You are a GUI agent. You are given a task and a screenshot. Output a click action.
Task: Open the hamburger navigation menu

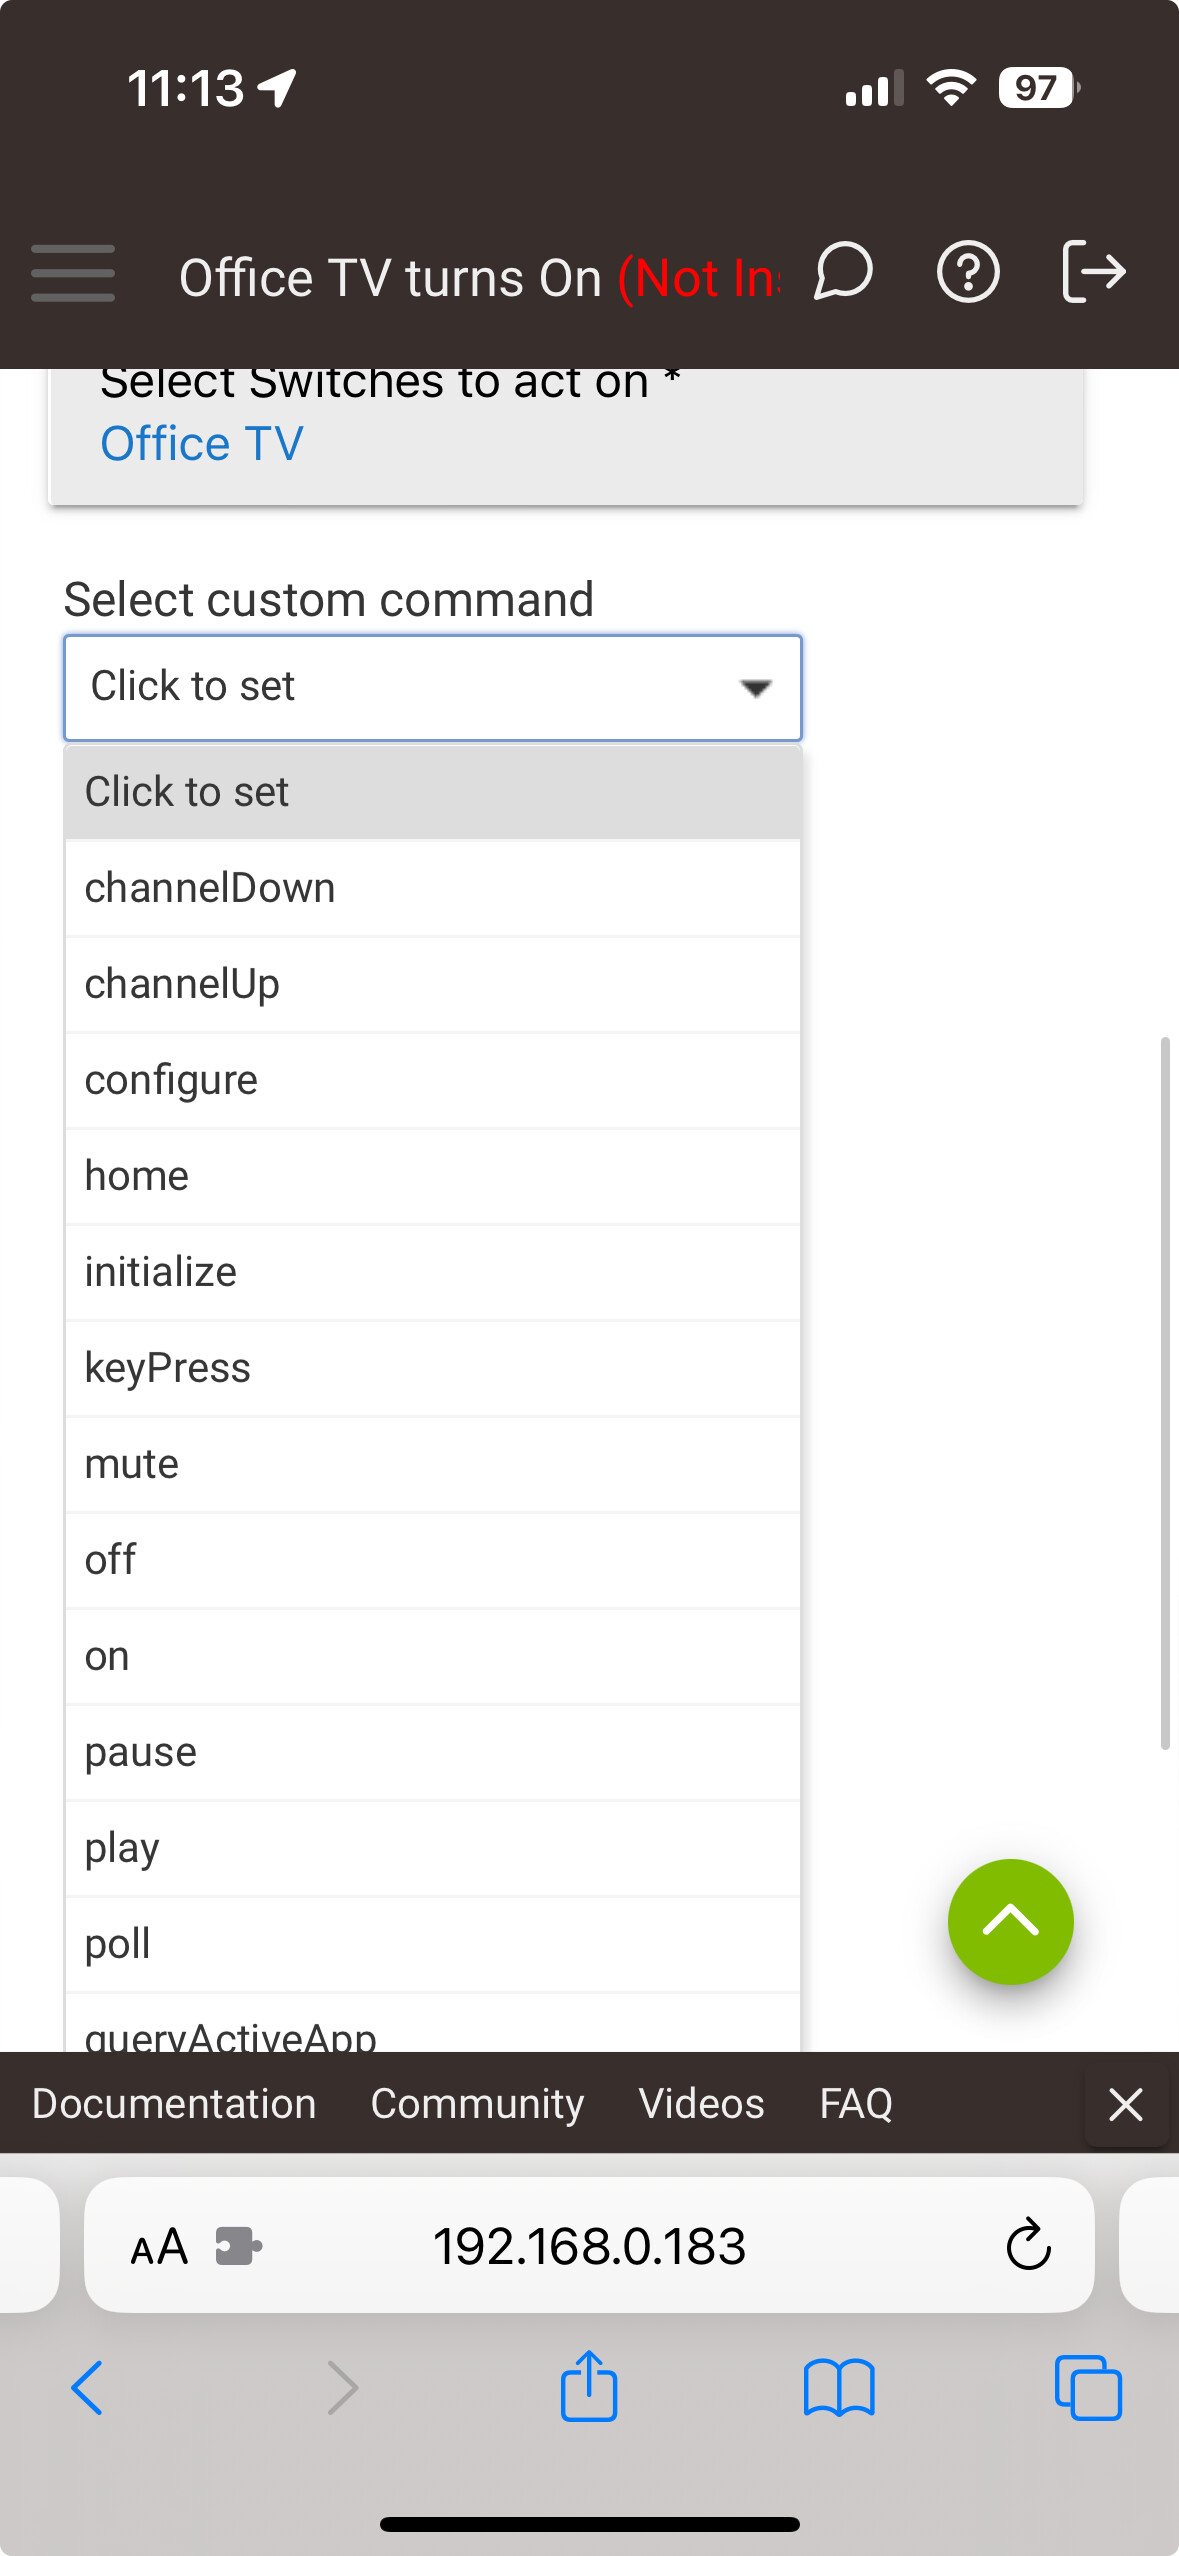[x=71, y=272]
